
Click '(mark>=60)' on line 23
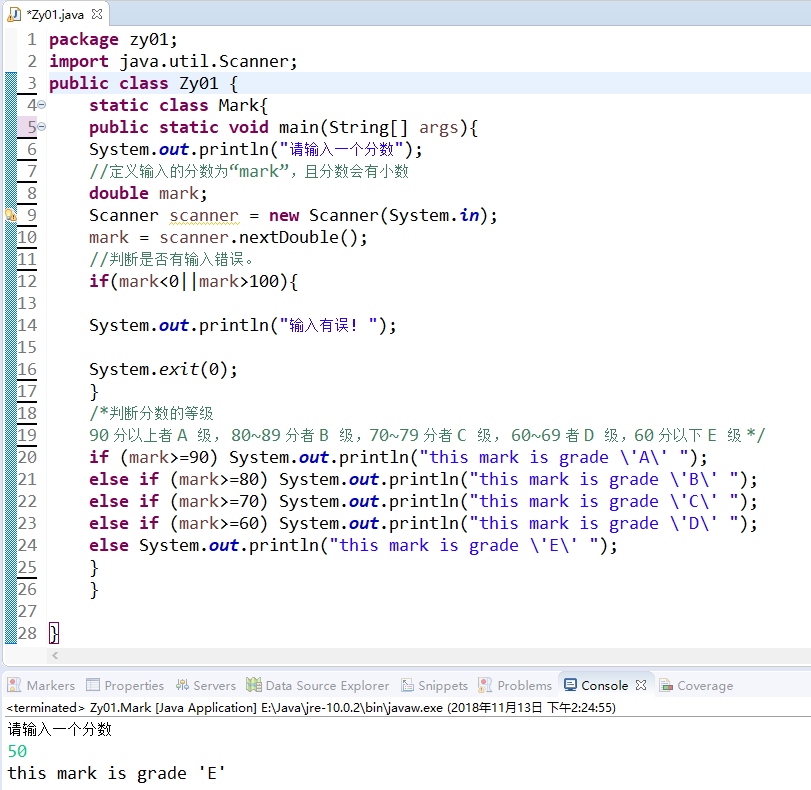coord(219,523)
